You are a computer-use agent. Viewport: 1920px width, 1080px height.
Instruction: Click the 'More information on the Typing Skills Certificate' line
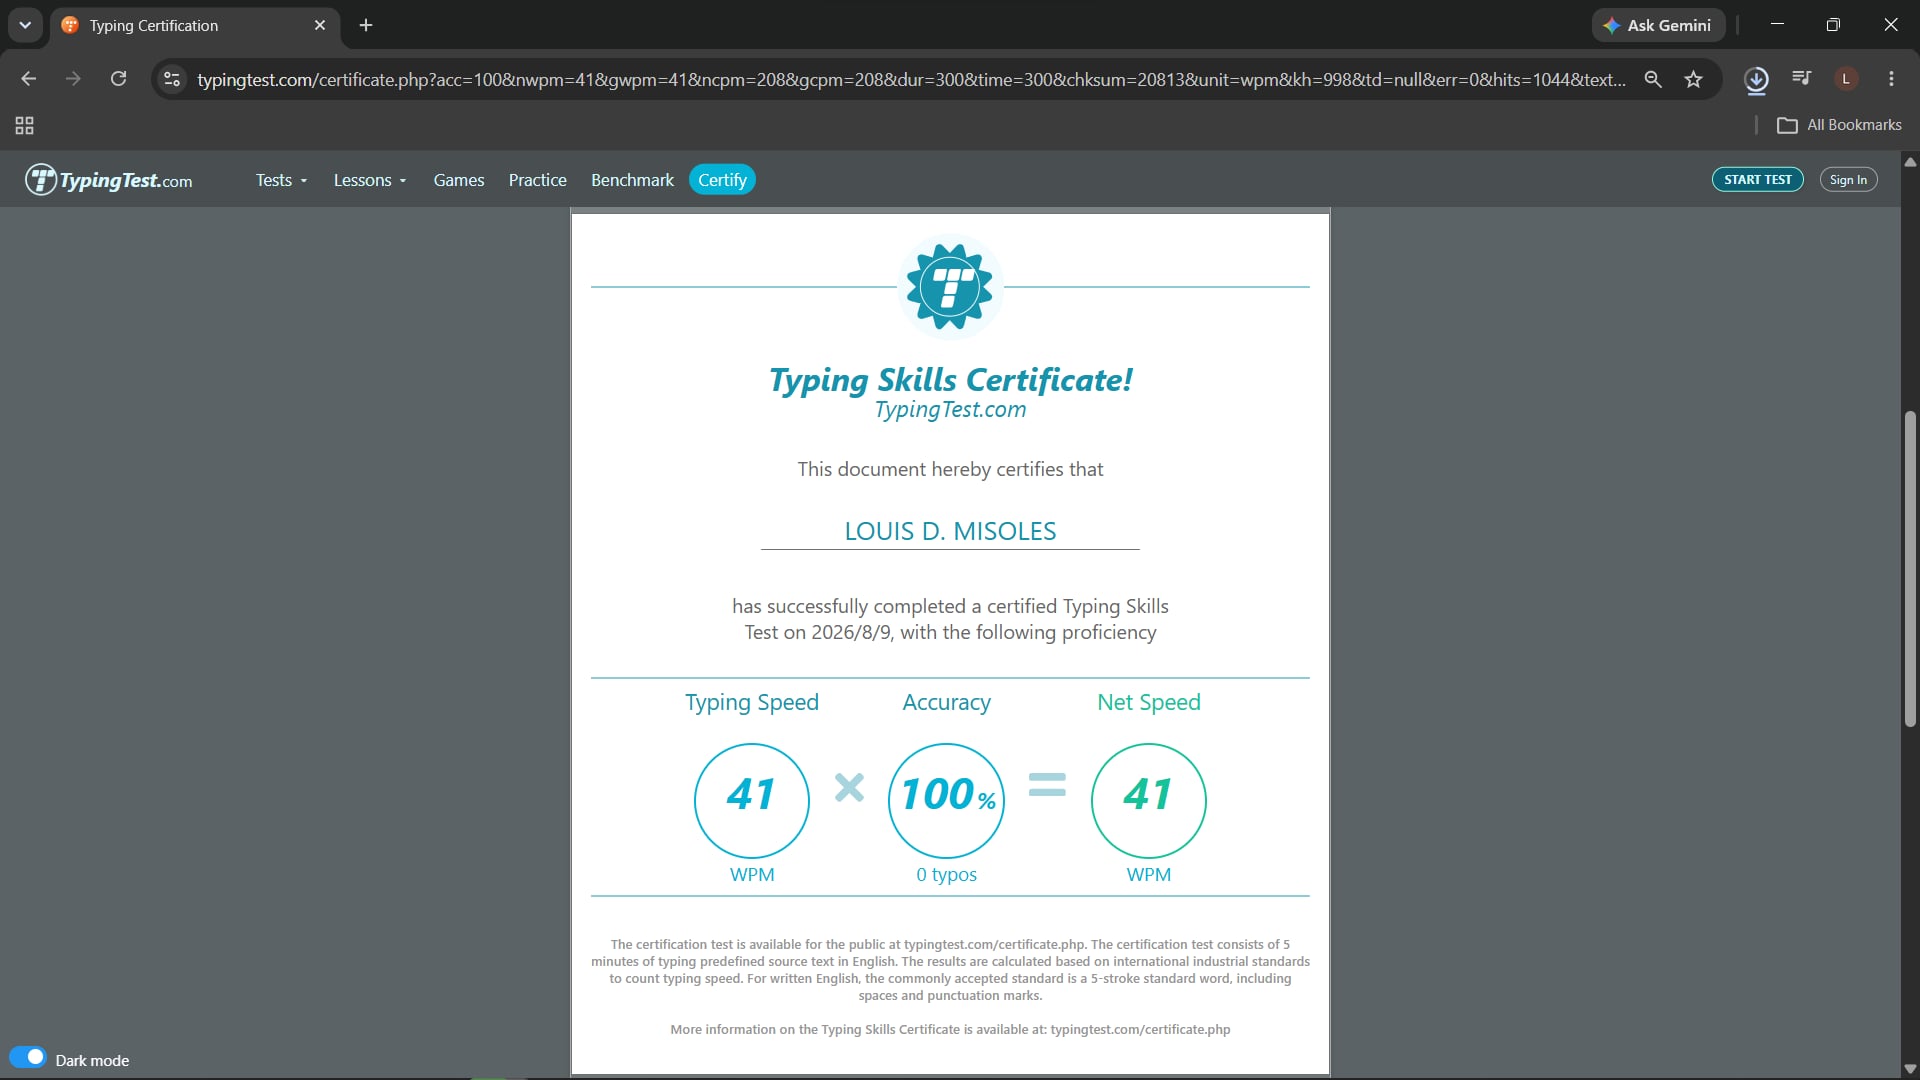point(950,1029)
